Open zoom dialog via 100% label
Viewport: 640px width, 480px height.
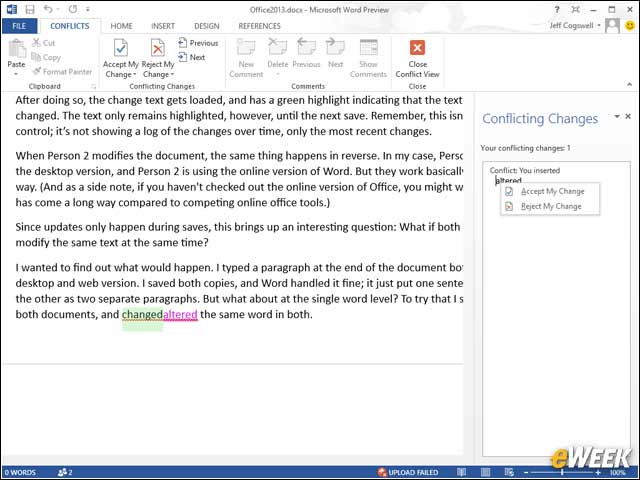[x=618, y=473]
